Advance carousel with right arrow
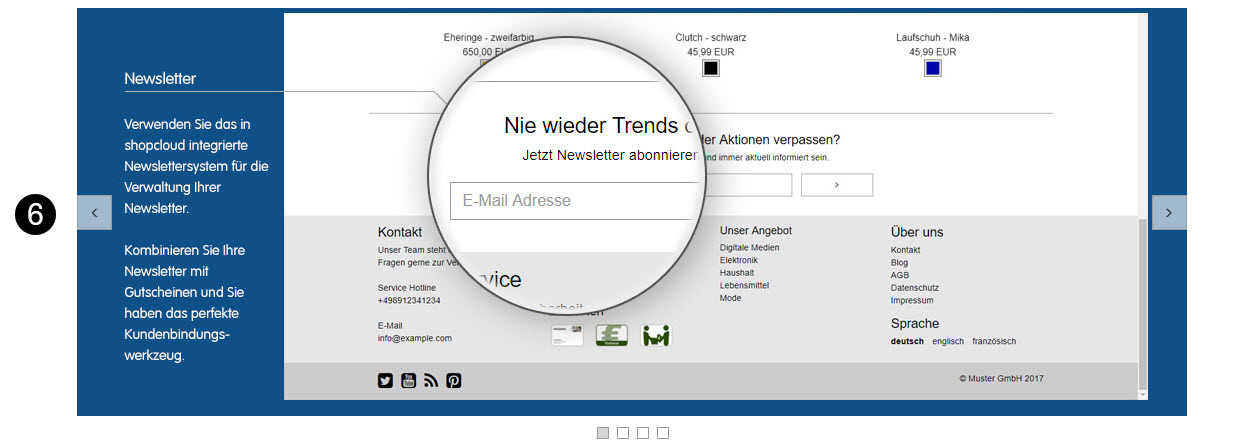The width and height of the screenshot is (1260, 448). pos(1169,213)
